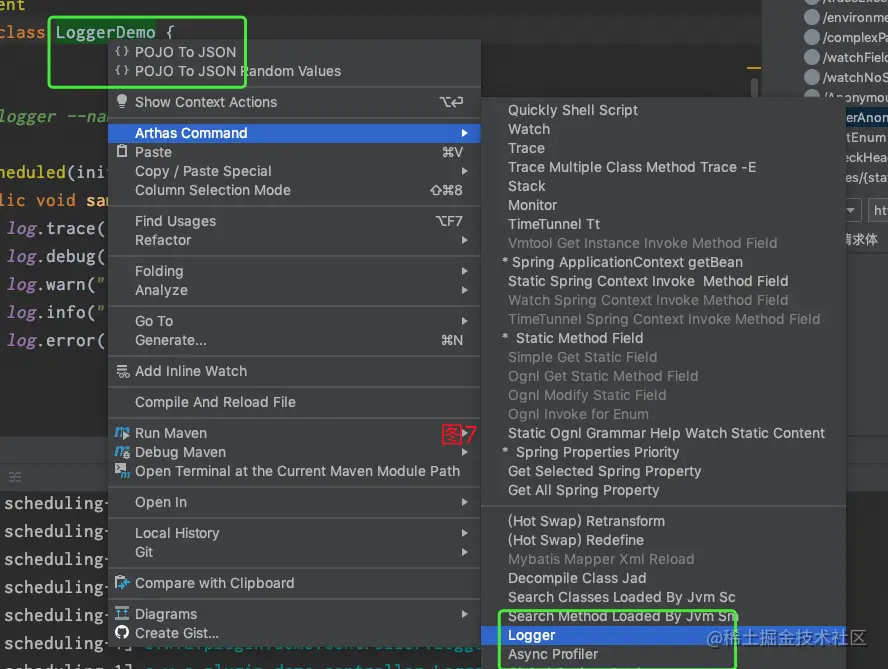Choose Compile And Reload File
888x669 pixels.
click(294, 402)
